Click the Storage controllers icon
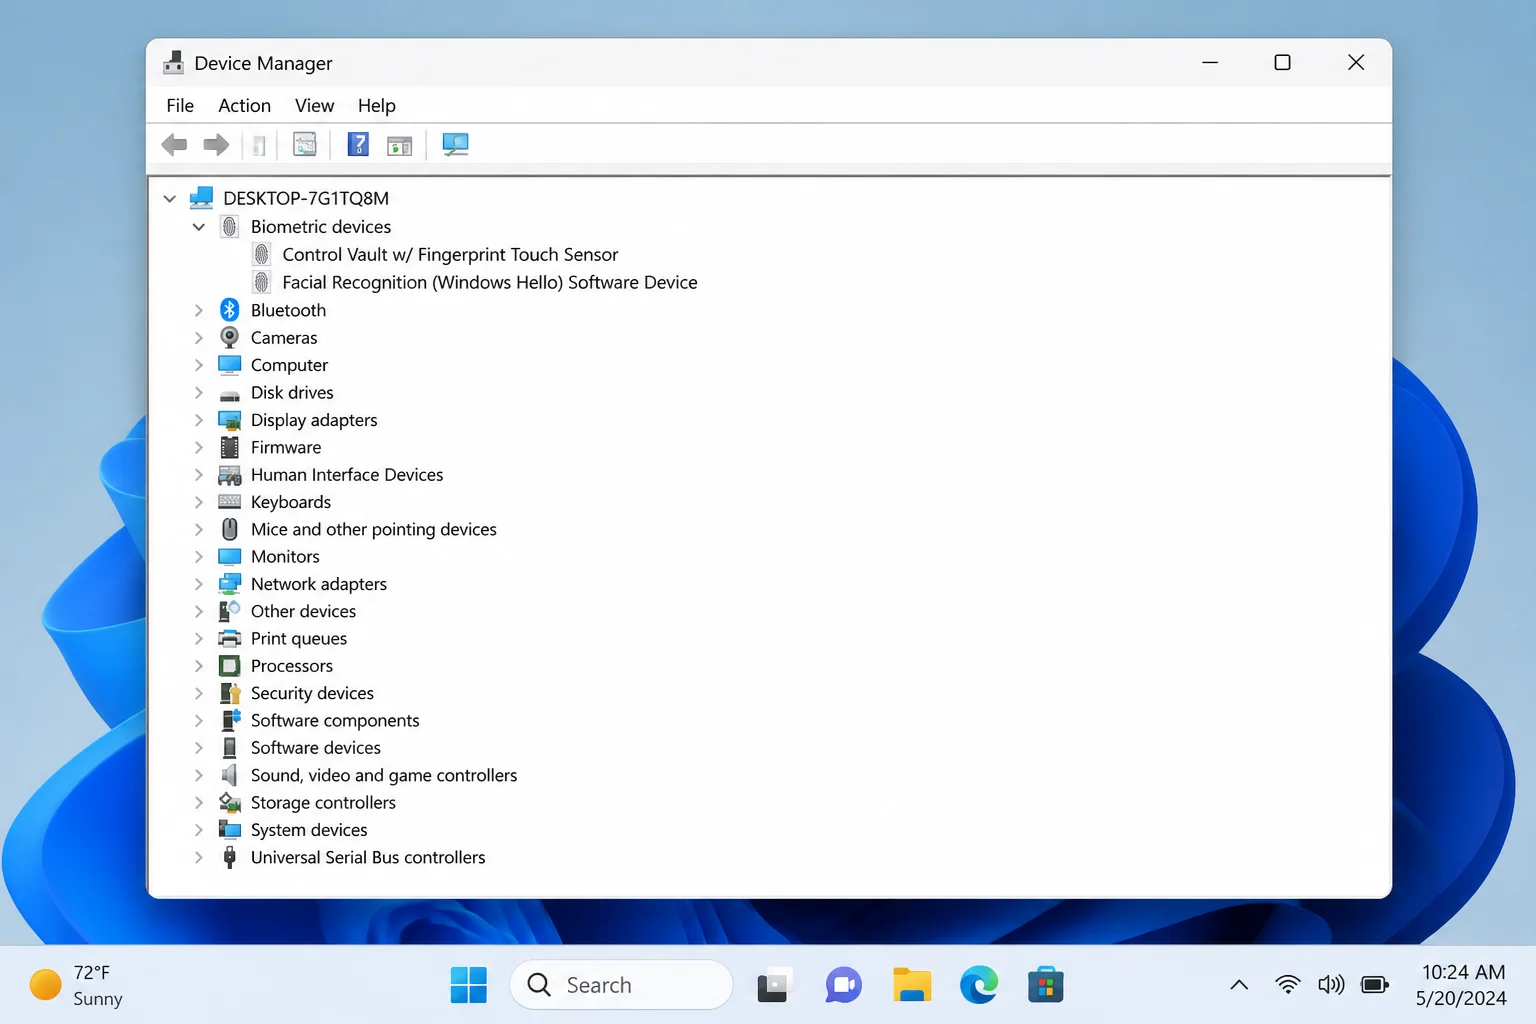The height and width of the screenshot is (1024, 1536). click(x=230, y=802)
